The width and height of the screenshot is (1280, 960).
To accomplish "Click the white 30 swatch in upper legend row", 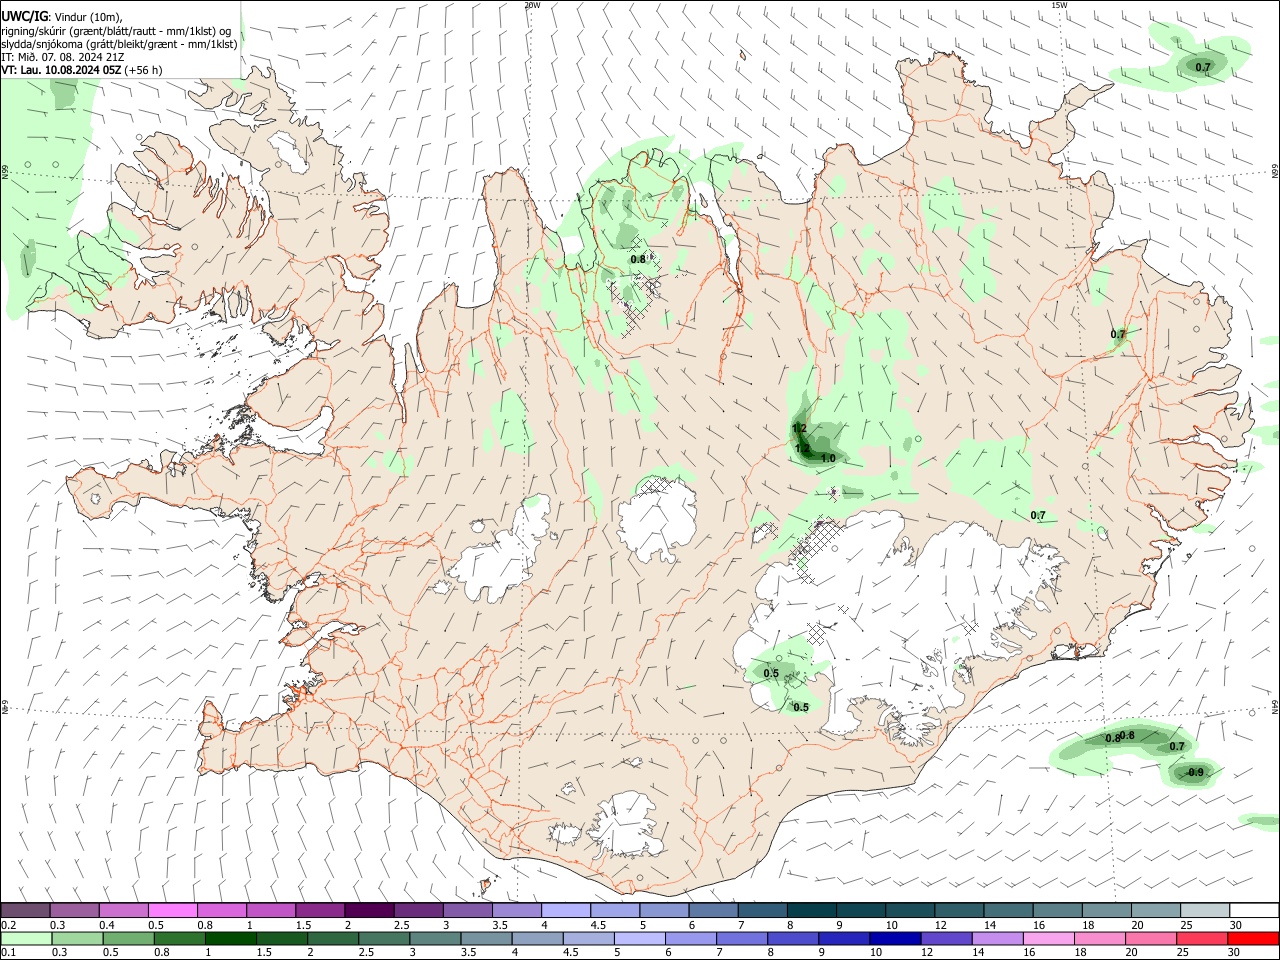I will [x=1253, y=911].
